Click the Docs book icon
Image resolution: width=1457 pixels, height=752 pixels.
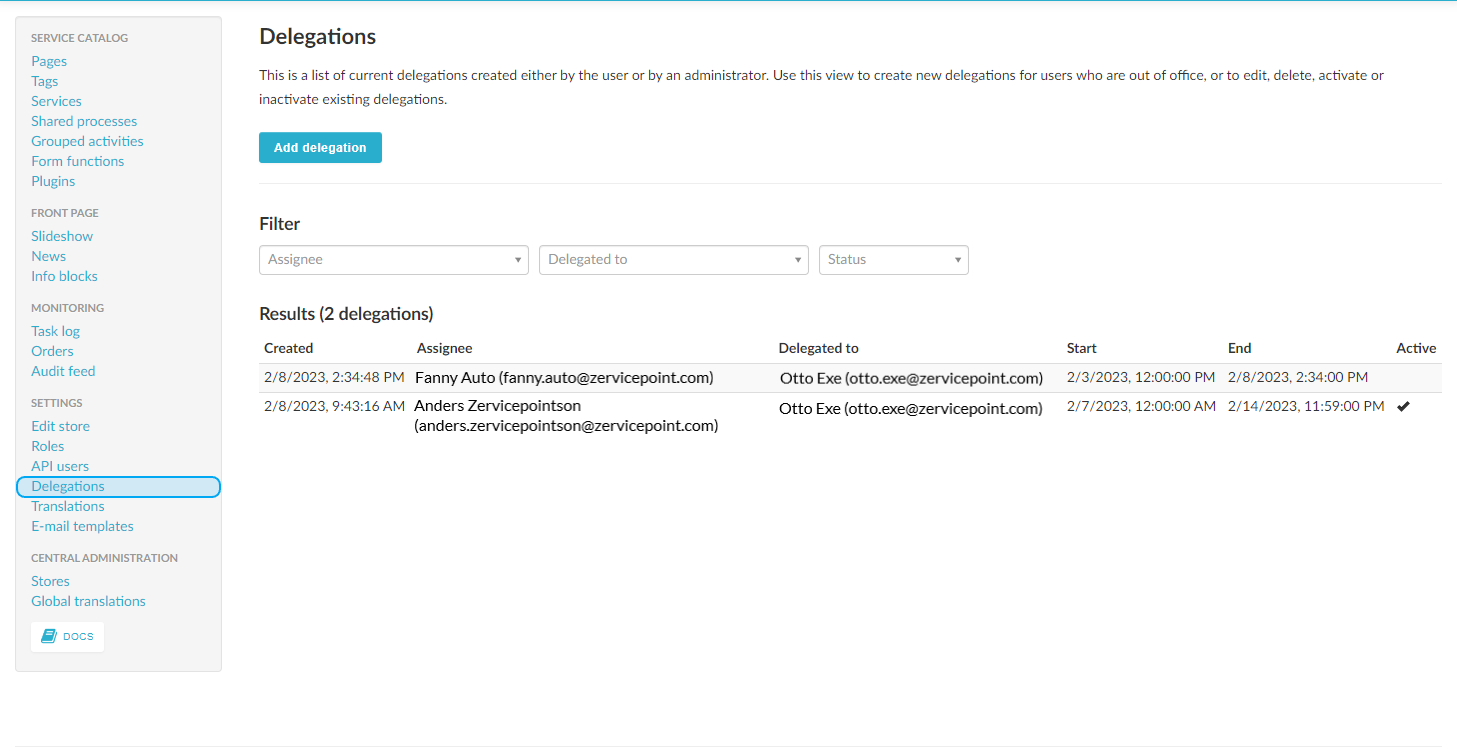point(49,636)
